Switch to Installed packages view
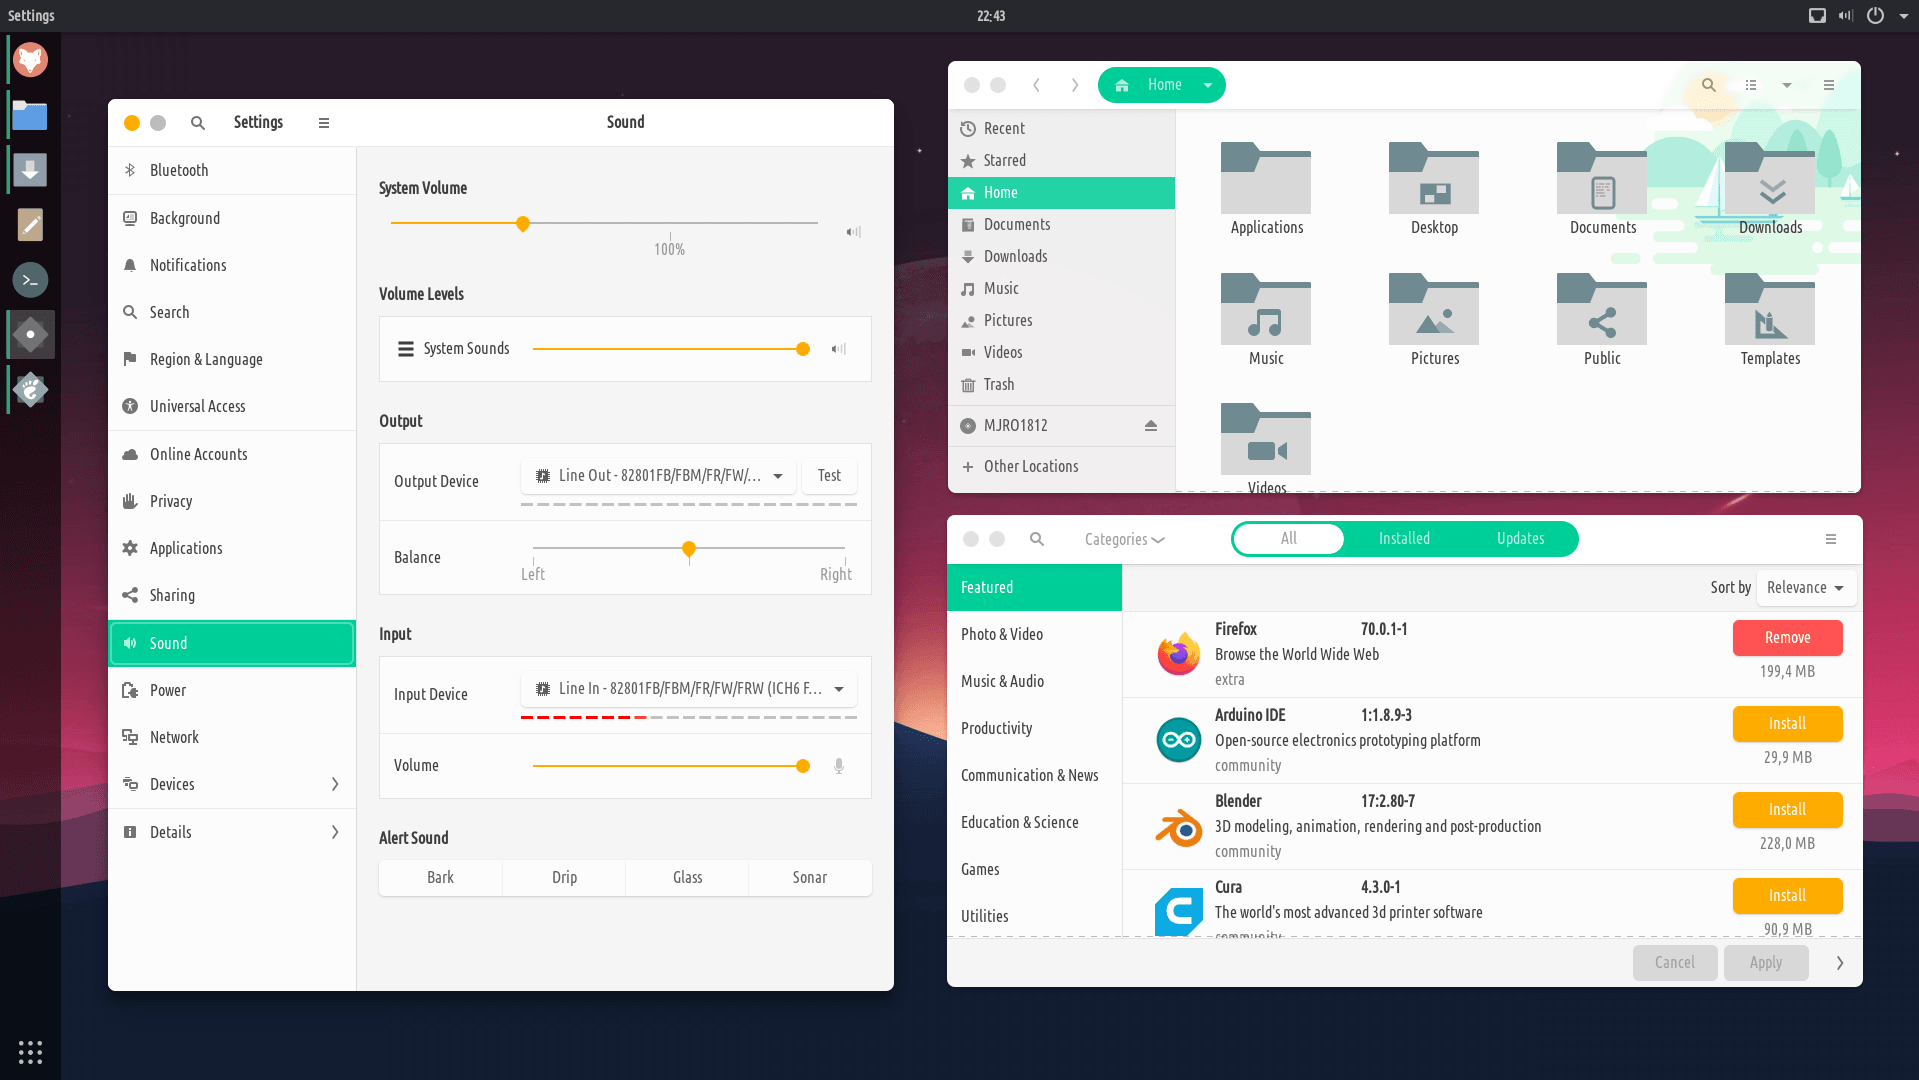 click(x=1404, y=539)
